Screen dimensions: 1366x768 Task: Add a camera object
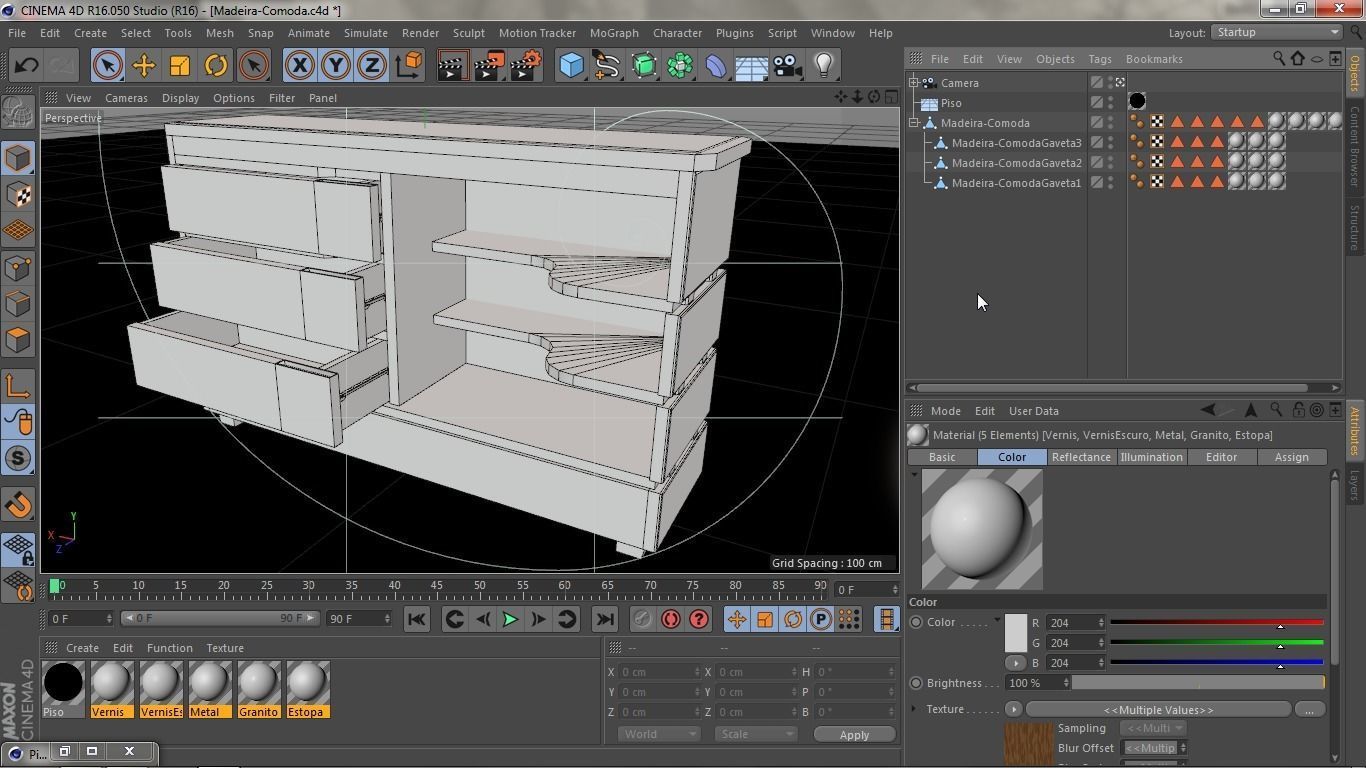click(788, 66)
